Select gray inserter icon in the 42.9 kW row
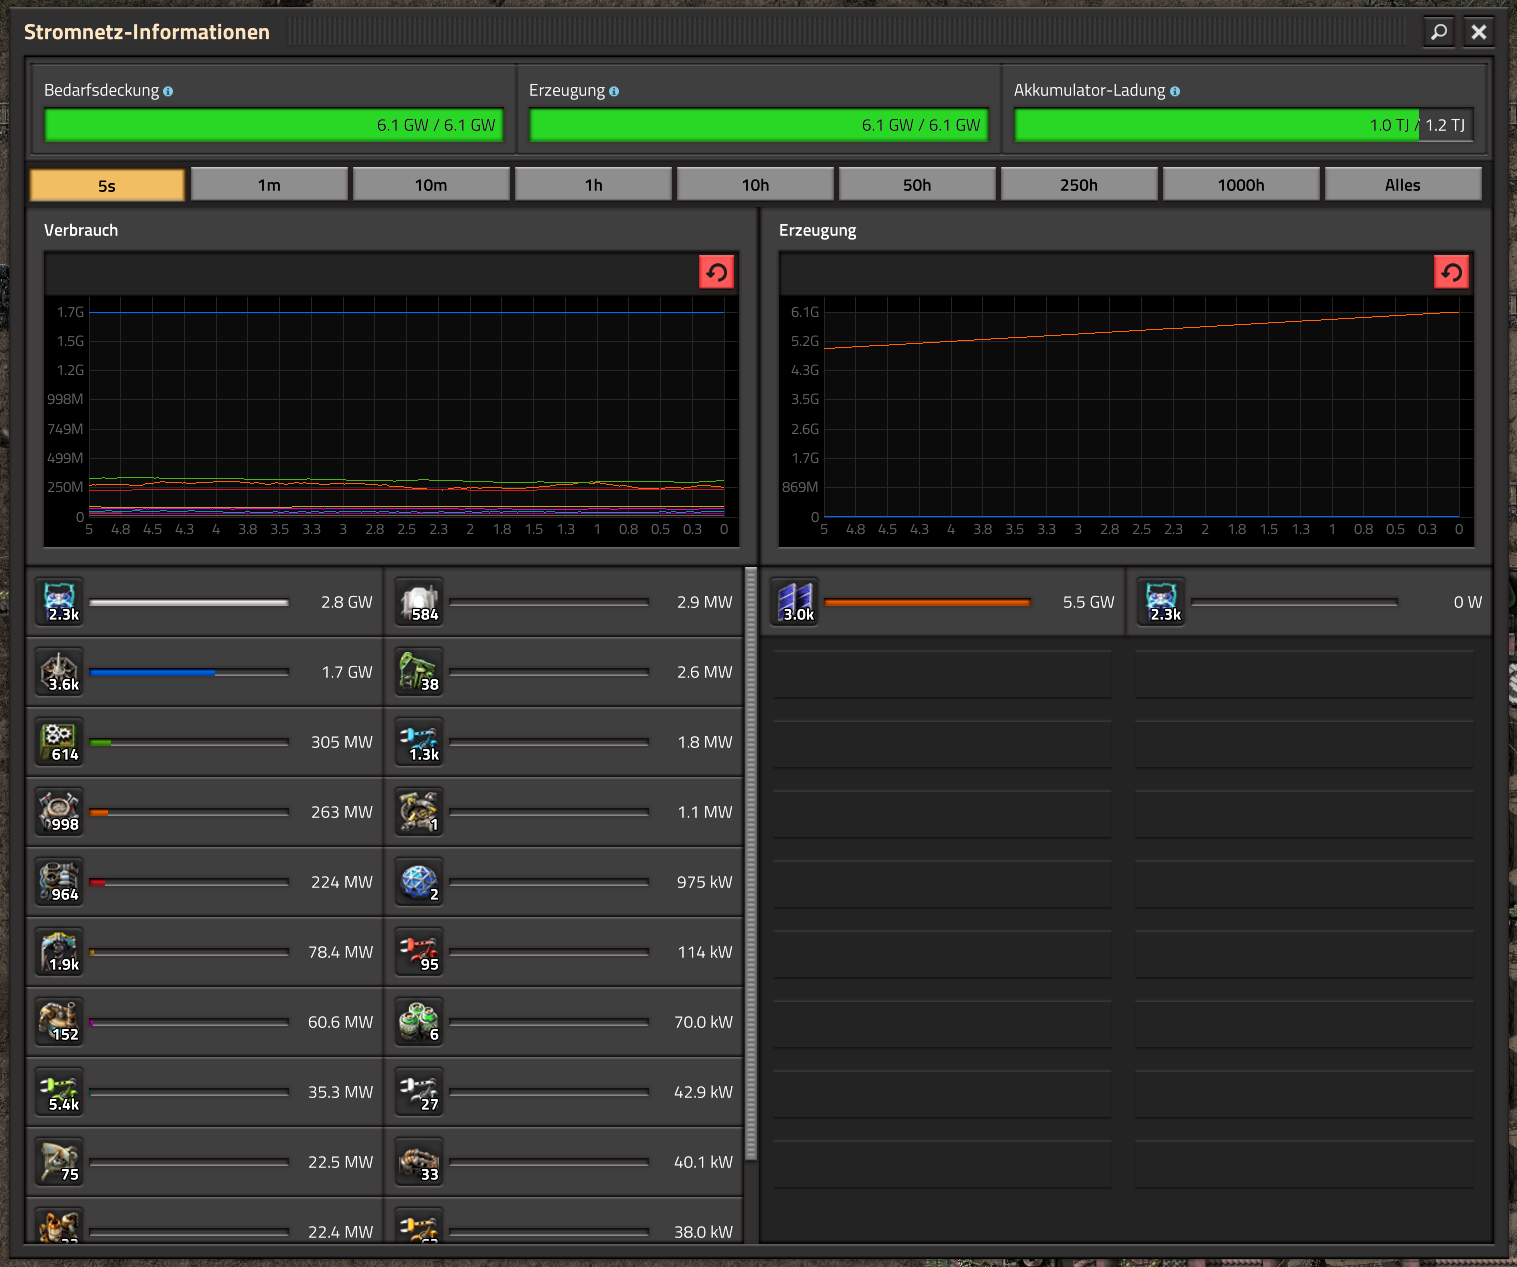Image resolution: width=1517 pixels, height=1267 pixels. point(420,1092)
